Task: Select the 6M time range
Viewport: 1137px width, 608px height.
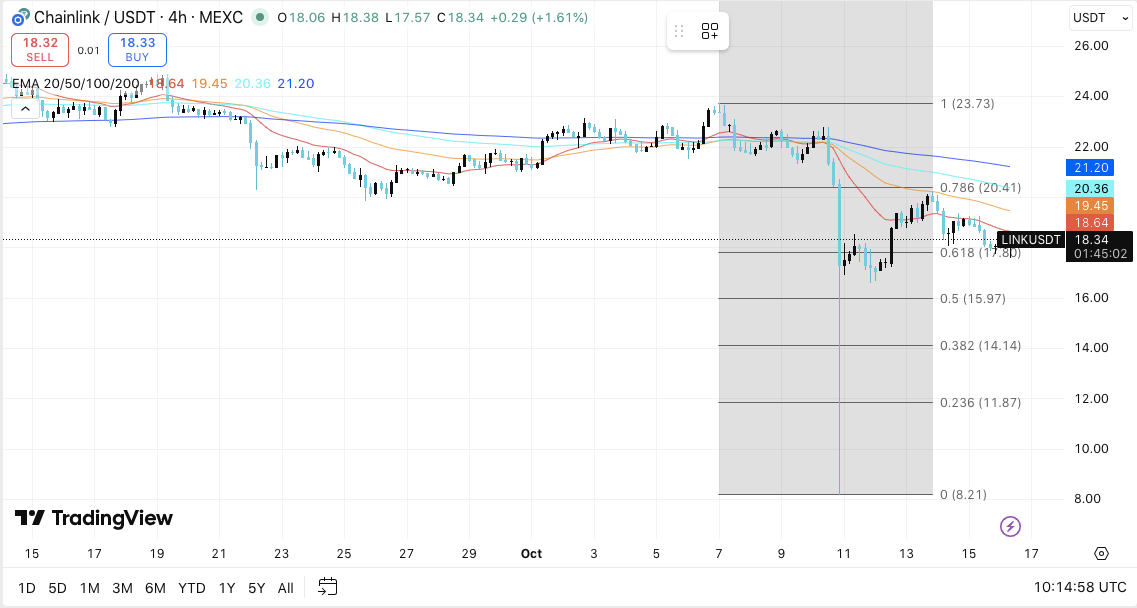Action: coord(155,587)
